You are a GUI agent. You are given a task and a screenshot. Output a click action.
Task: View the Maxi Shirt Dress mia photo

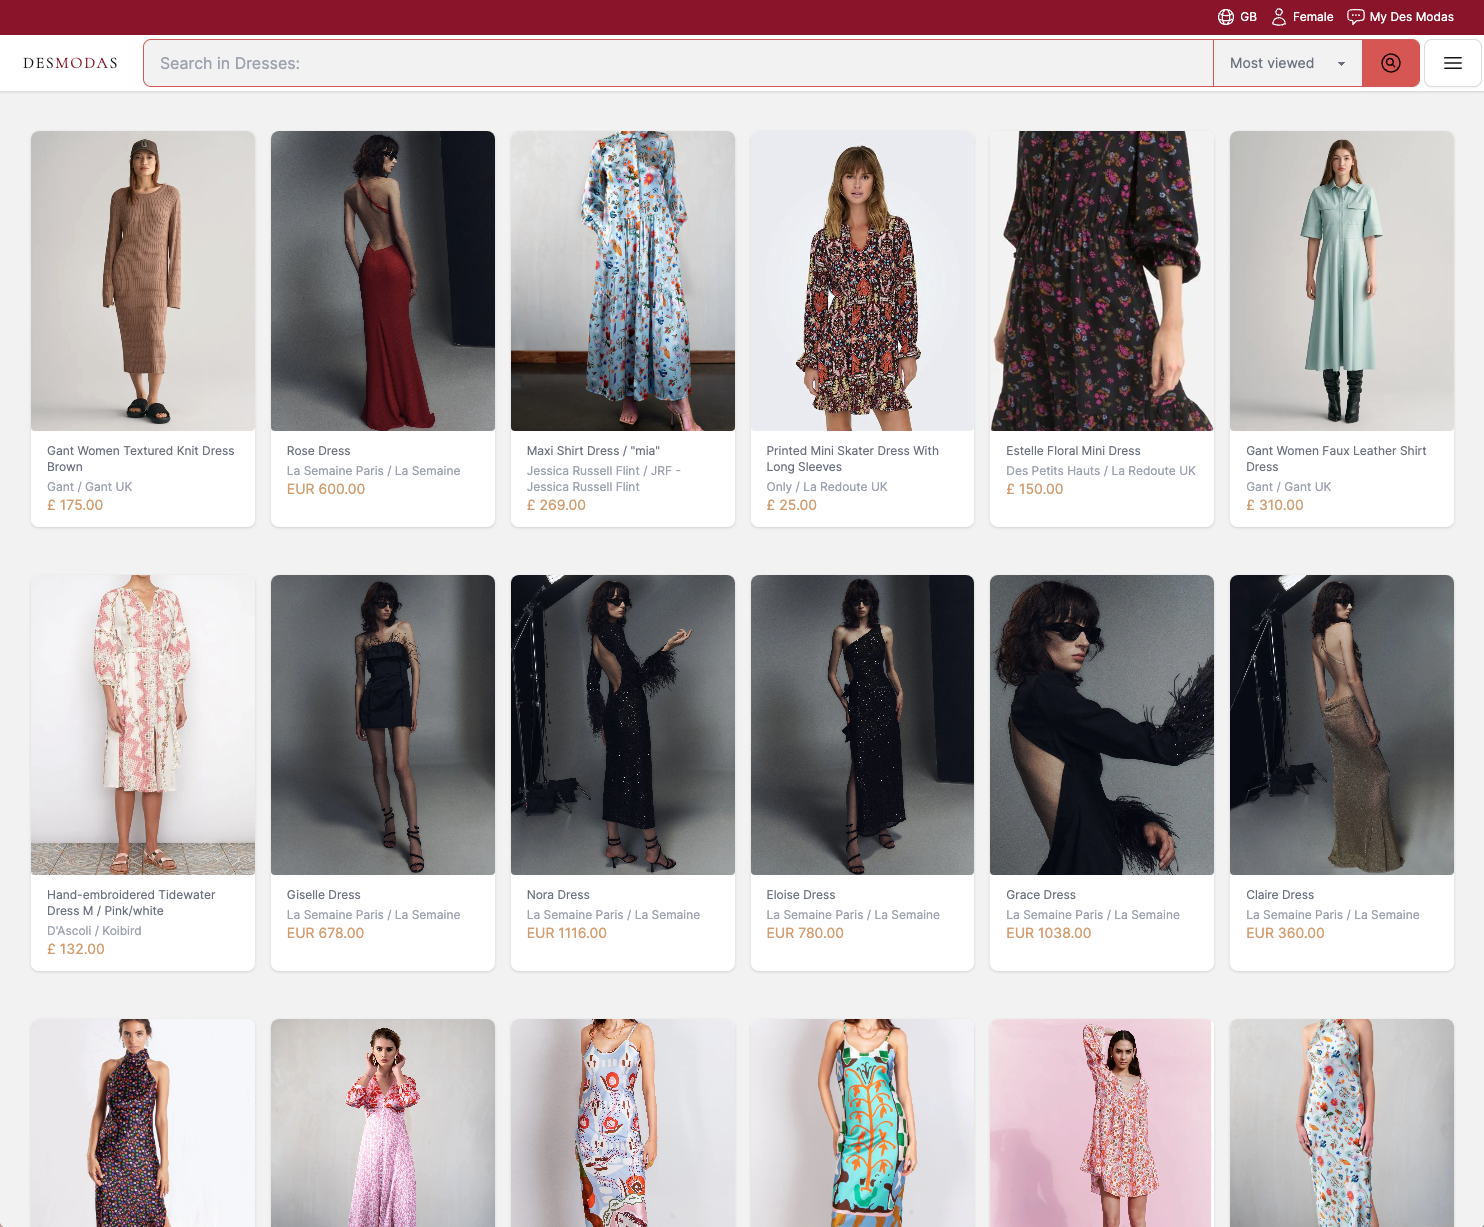pos(623,281)
